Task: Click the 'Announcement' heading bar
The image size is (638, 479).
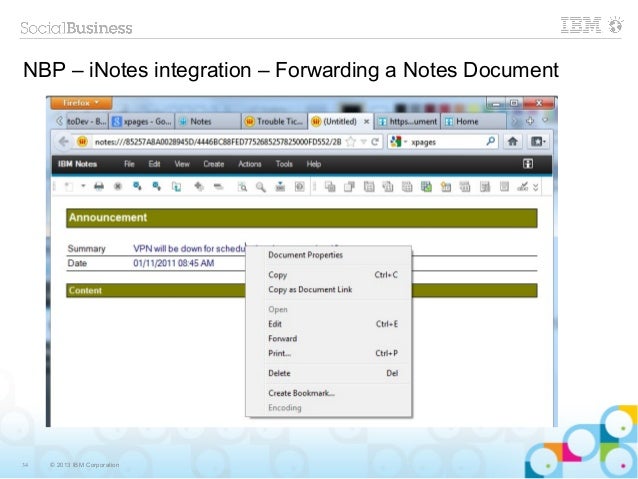Action: pyautogui.click(x=302, y=218)
